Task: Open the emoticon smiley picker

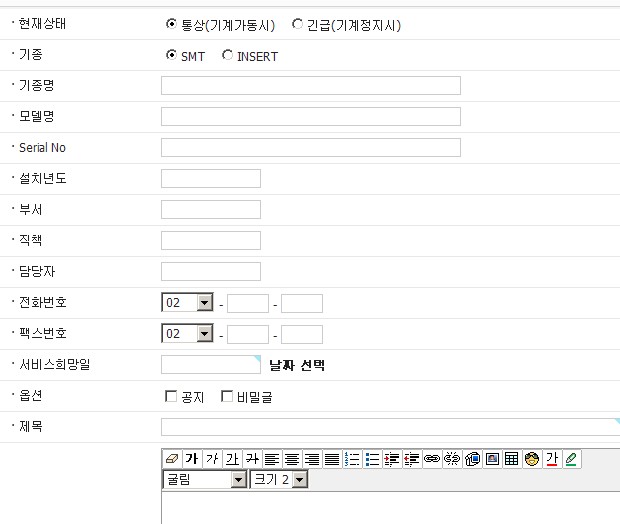Action: click(531, 459)
